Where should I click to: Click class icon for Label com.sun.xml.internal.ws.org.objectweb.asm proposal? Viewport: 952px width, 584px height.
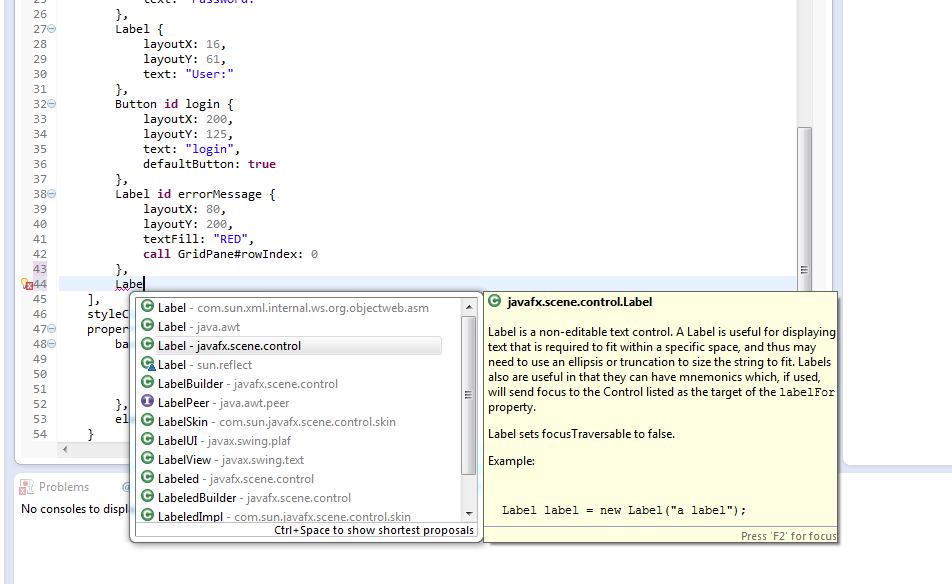tap(147, 307)
